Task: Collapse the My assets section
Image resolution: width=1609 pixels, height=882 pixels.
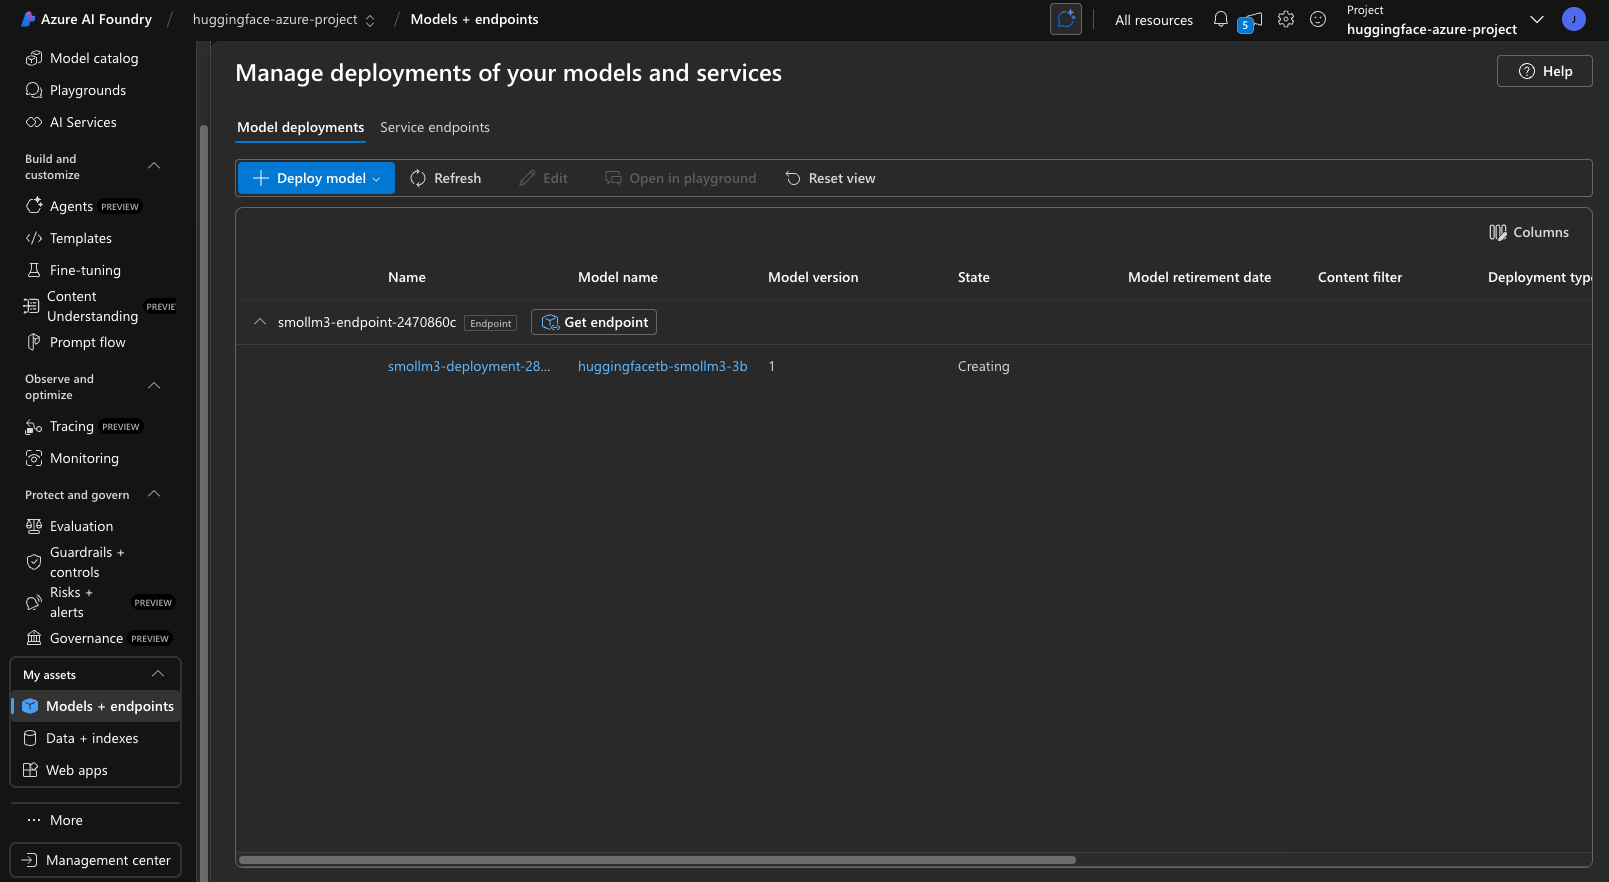Action: pyautogui.click(x=158, y=674)
